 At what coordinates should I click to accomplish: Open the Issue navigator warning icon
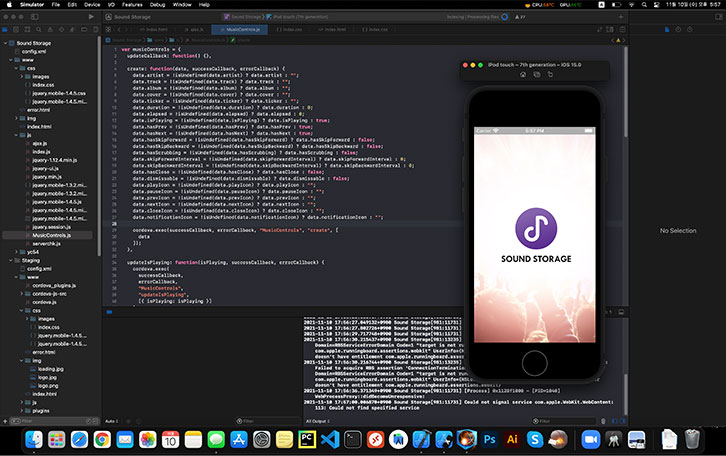[50, 30]
